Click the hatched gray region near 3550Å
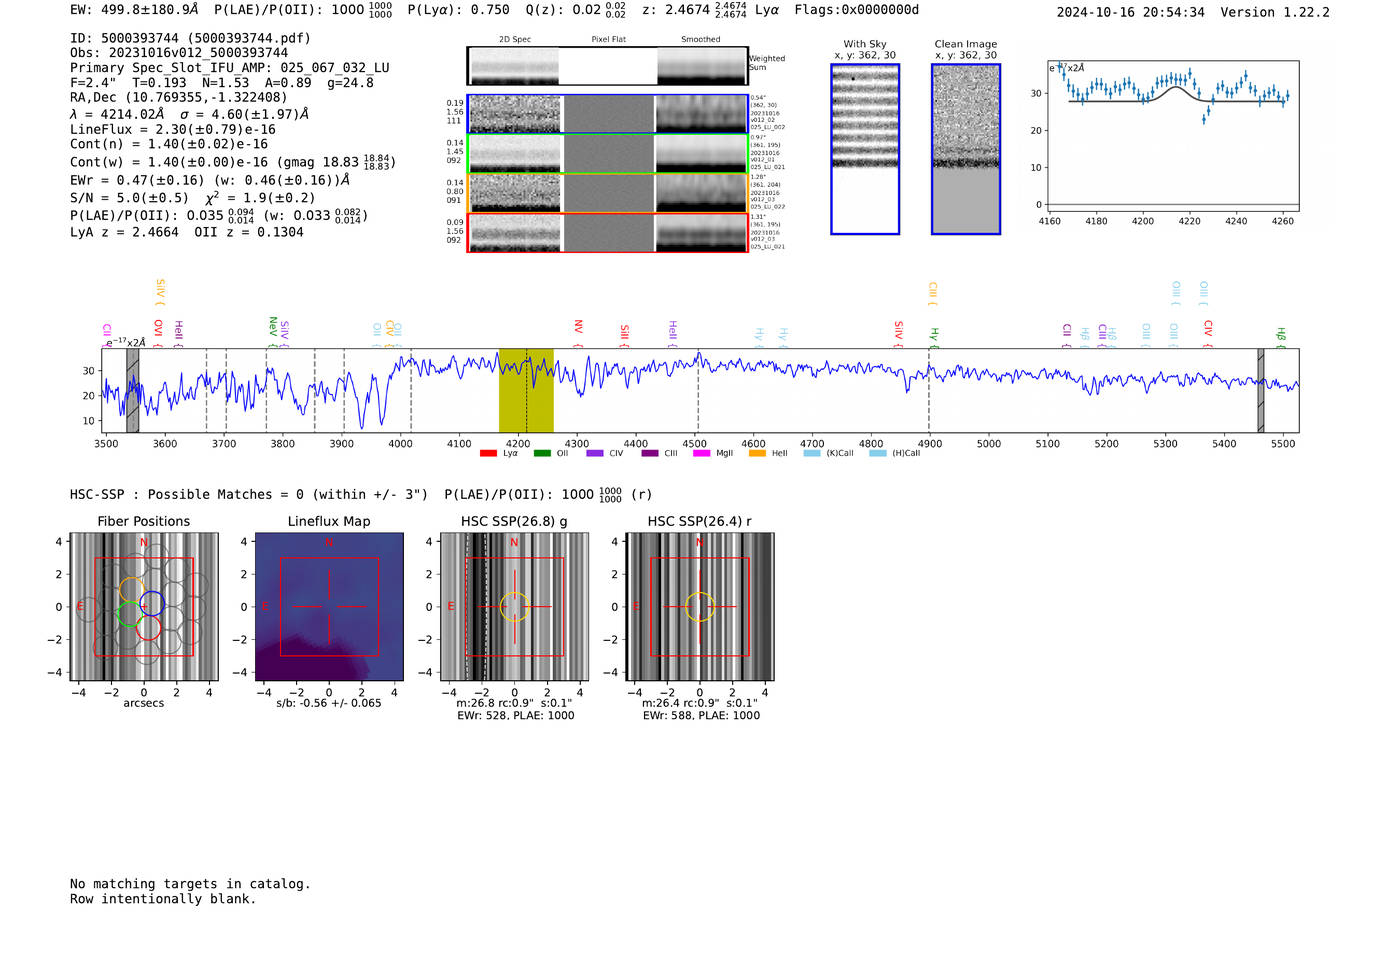 tap(132, 390)
